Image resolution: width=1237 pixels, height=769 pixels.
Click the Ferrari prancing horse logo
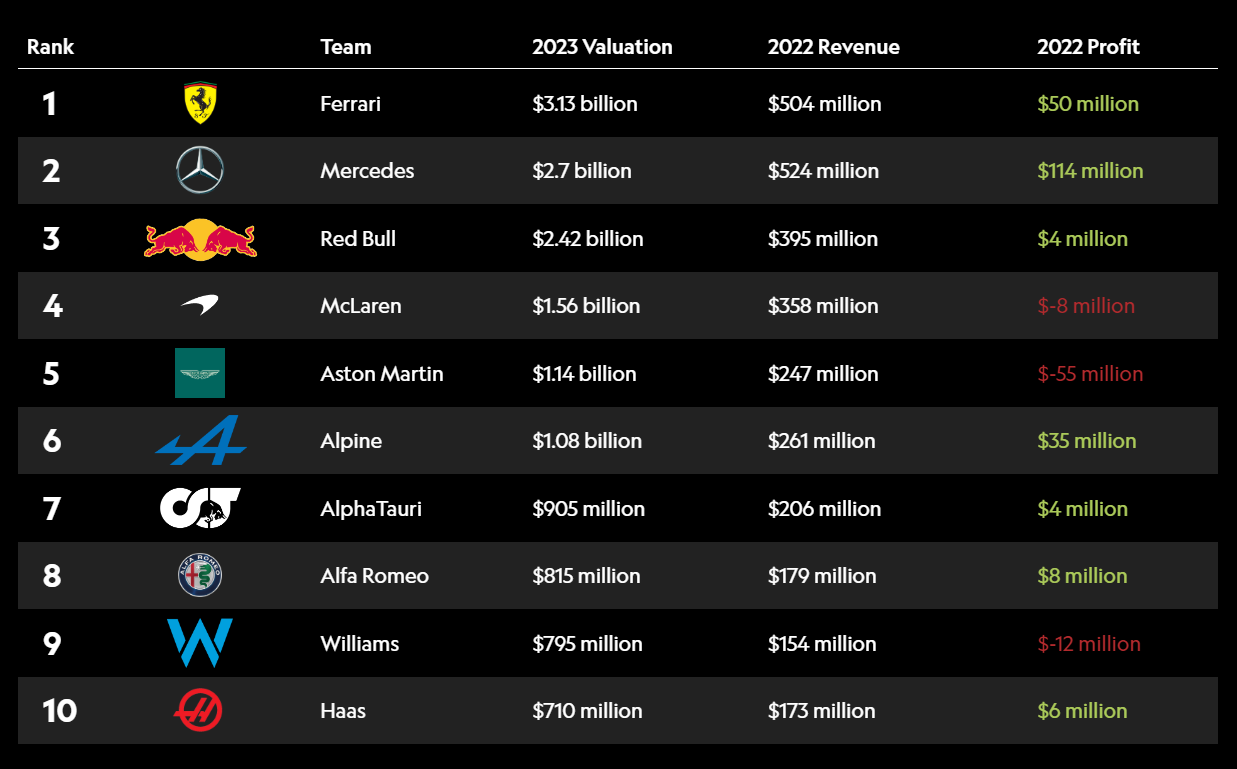click(200, 103)
